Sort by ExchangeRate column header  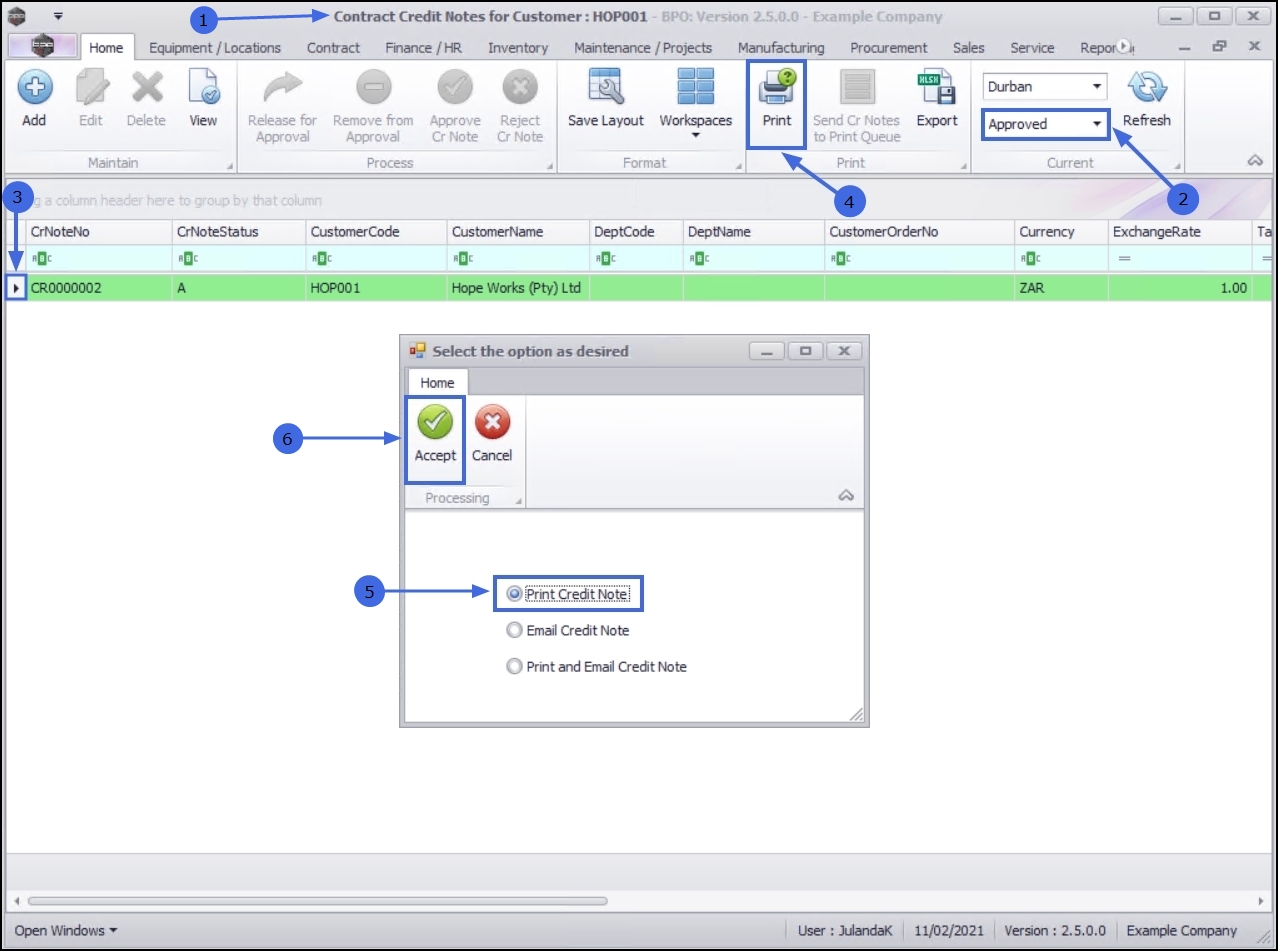(1180, 231)
